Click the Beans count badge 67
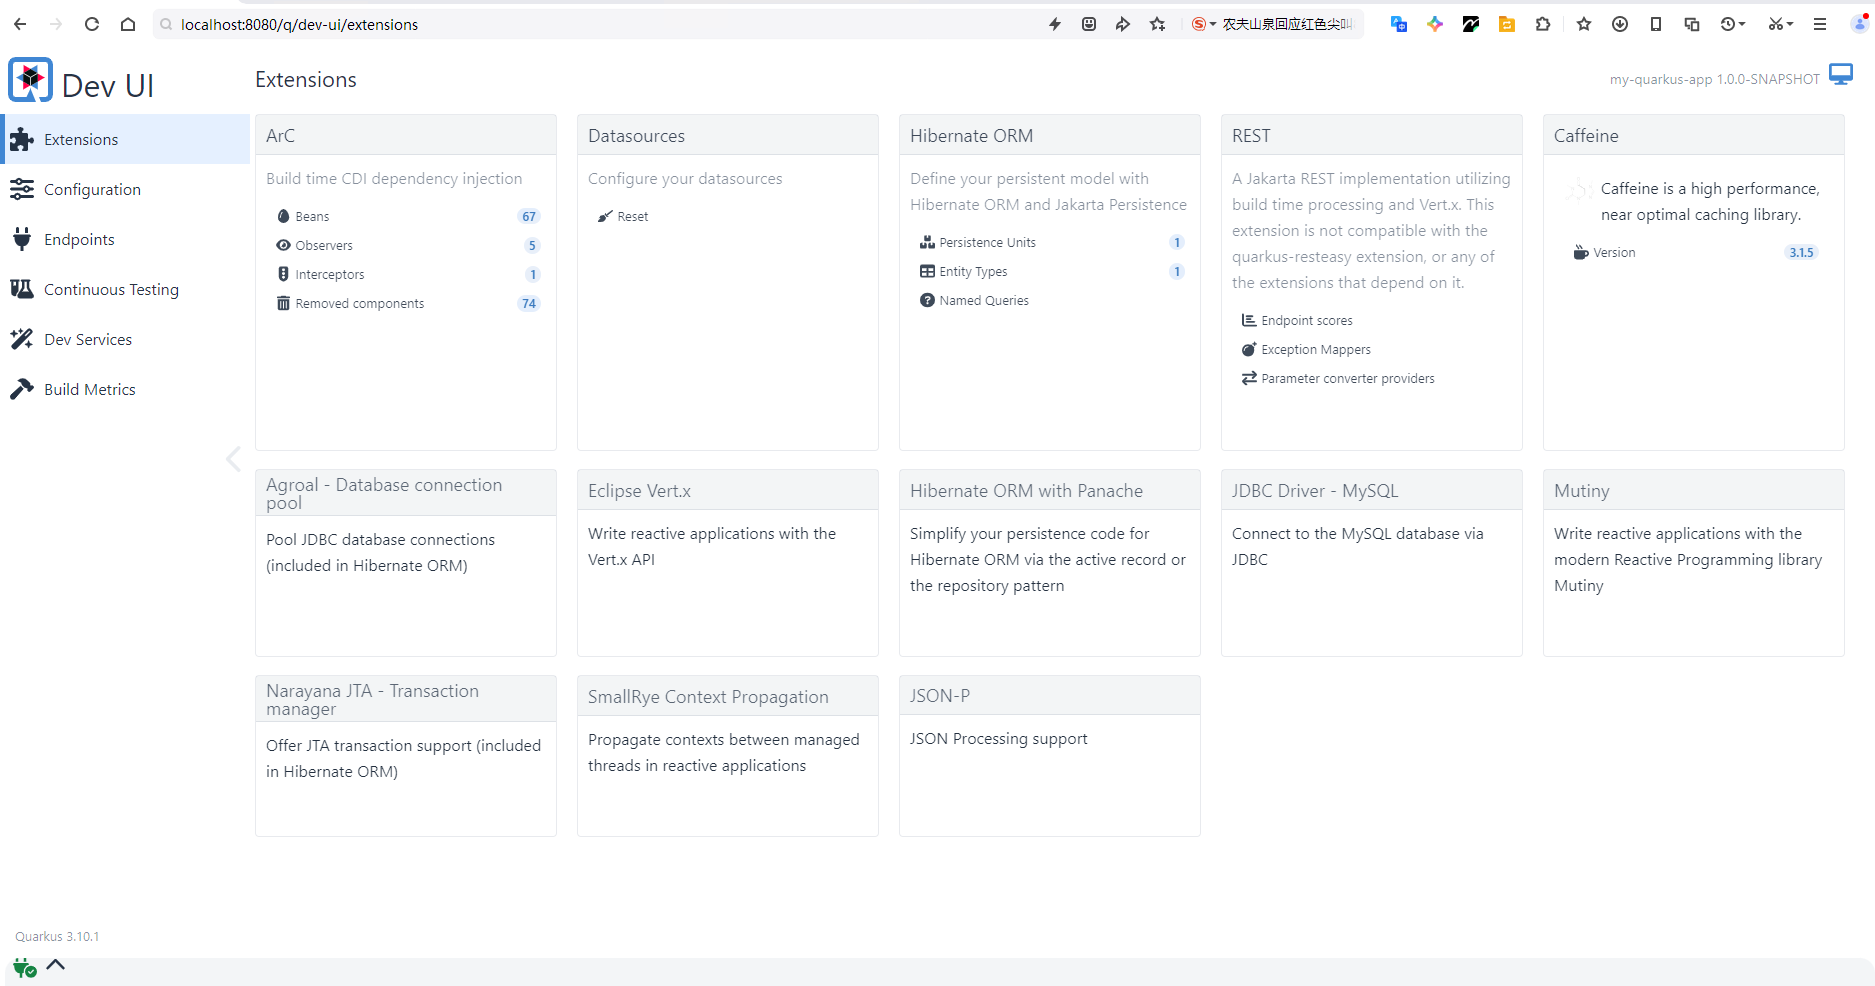 click(529, 216)
